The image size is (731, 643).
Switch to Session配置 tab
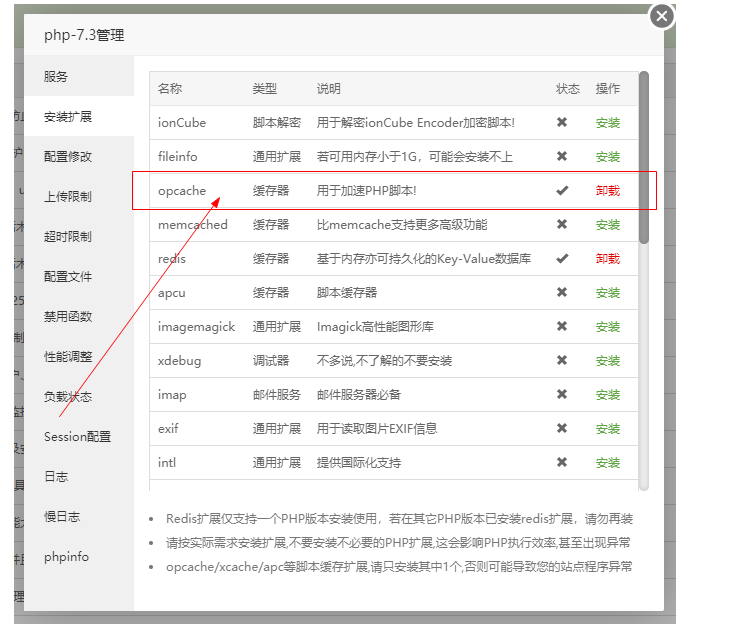[x=77, y=436]
